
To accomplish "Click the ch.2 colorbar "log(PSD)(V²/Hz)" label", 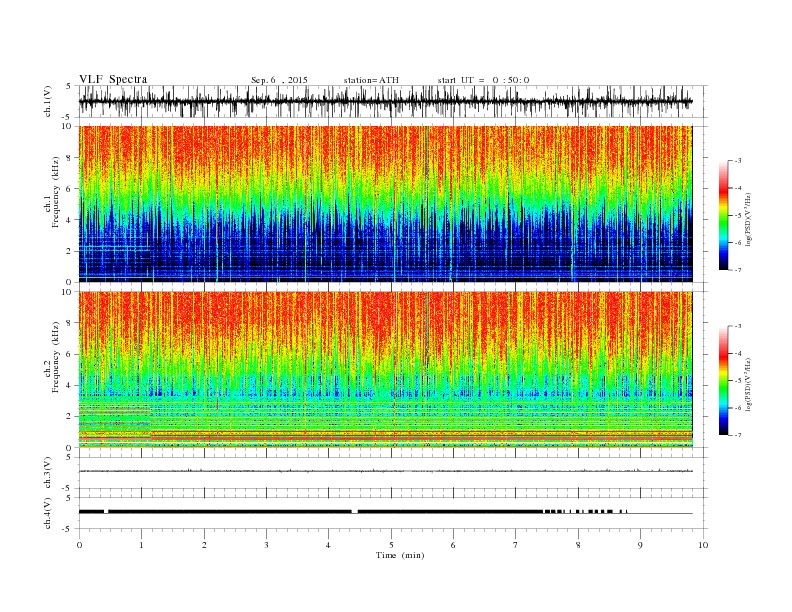I will (x=748, y=386).
